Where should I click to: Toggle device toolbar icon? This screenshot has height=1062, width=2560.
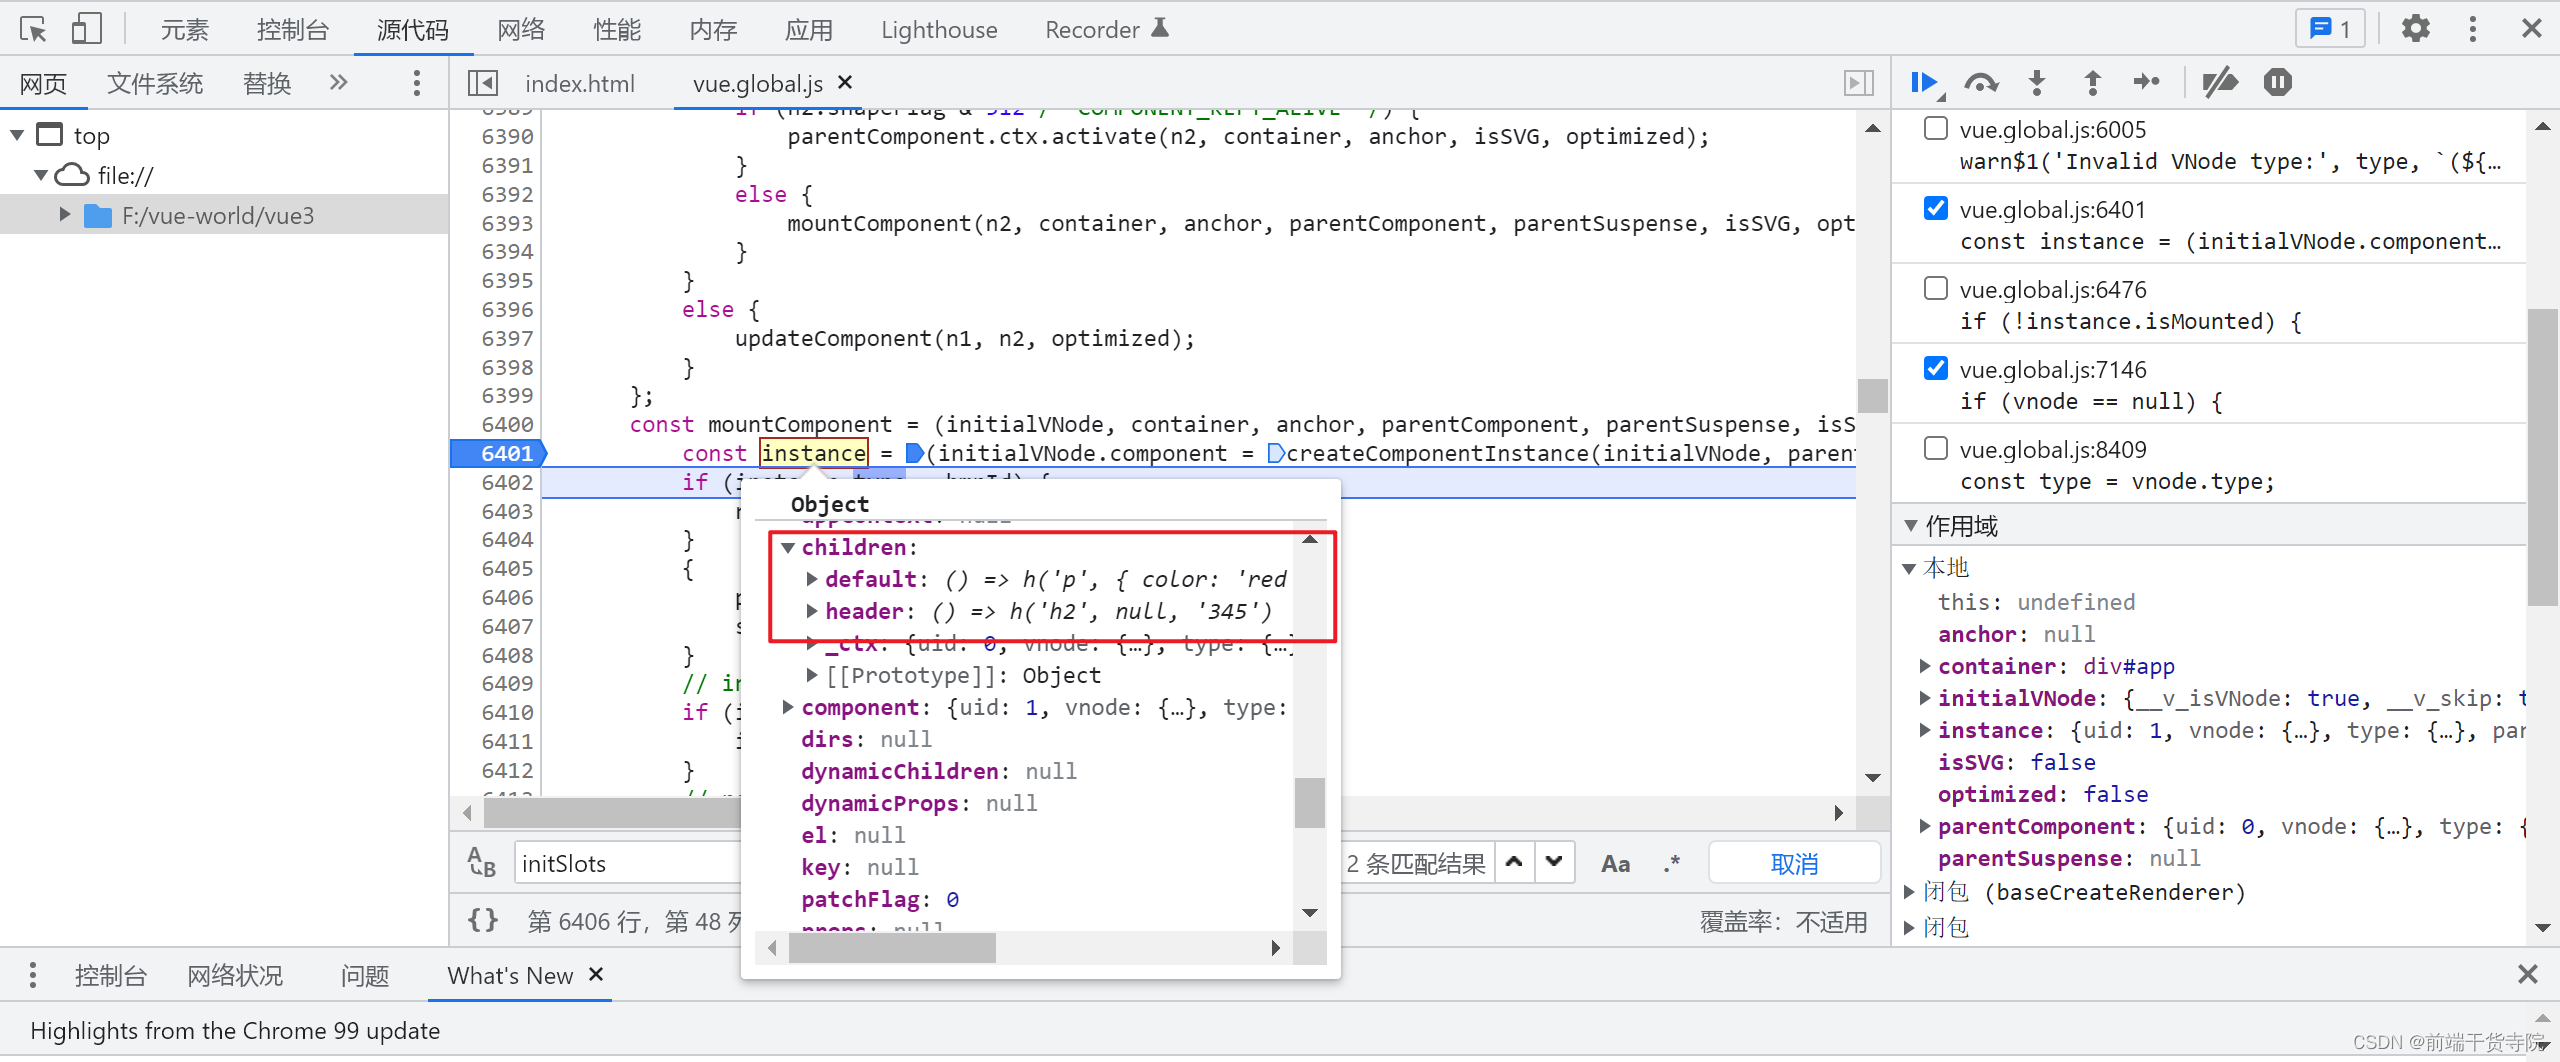tap(87, 29)
